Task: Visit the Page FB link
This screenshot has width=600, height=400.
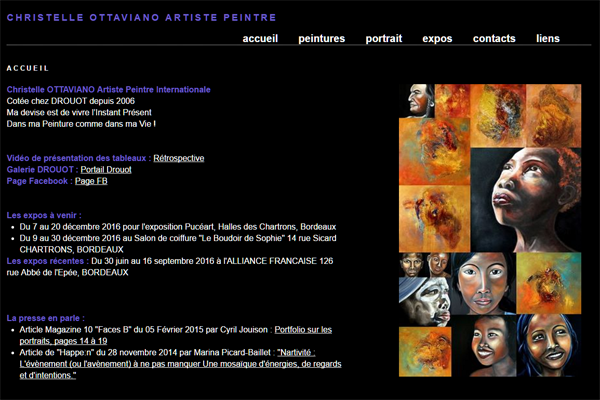Action: (91, 181)
